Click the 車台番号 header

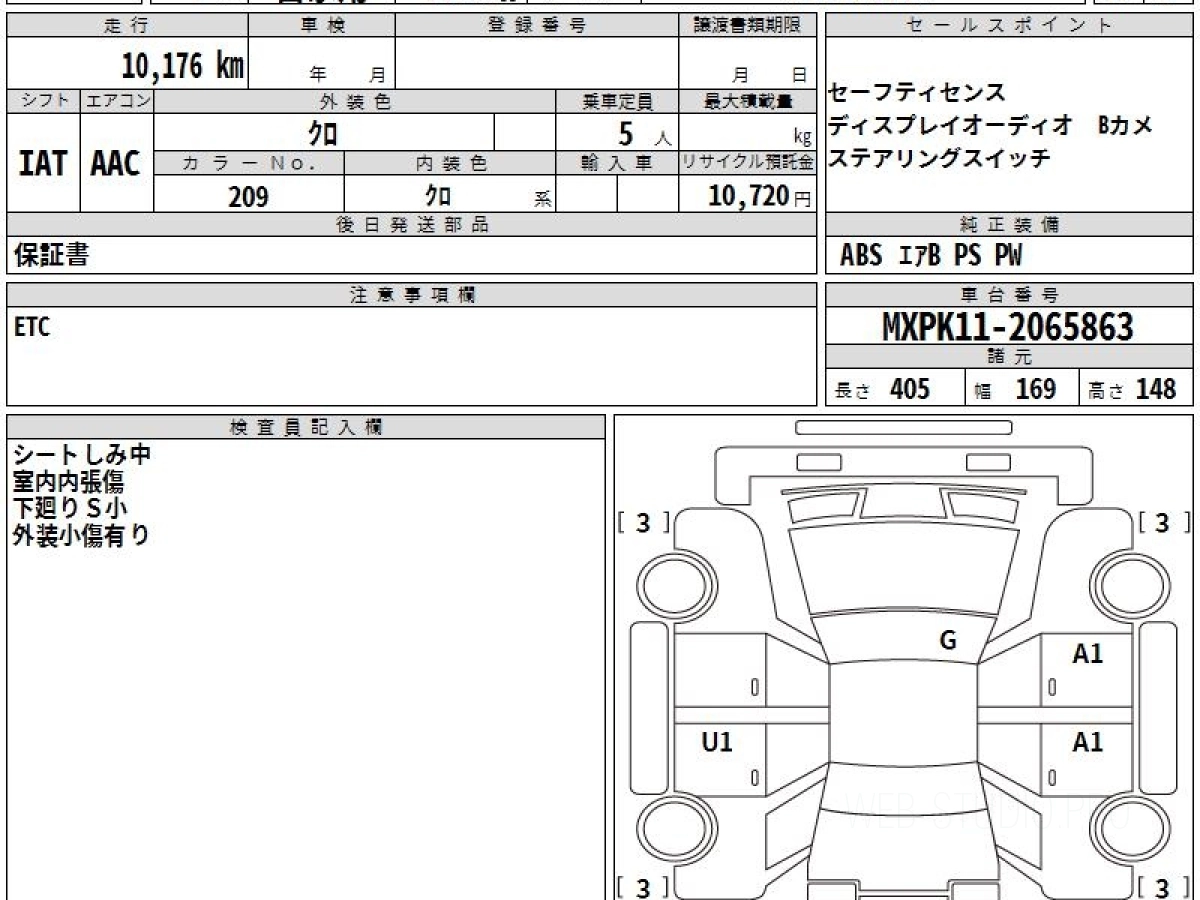coord(1010,295)
